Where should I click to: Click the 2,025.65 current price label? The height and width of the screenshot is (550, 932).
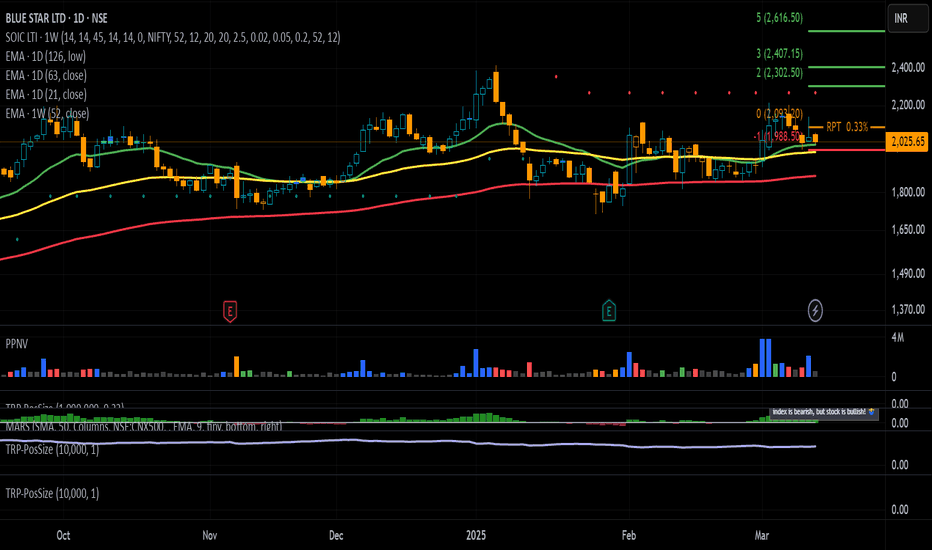tap(908, 142)
